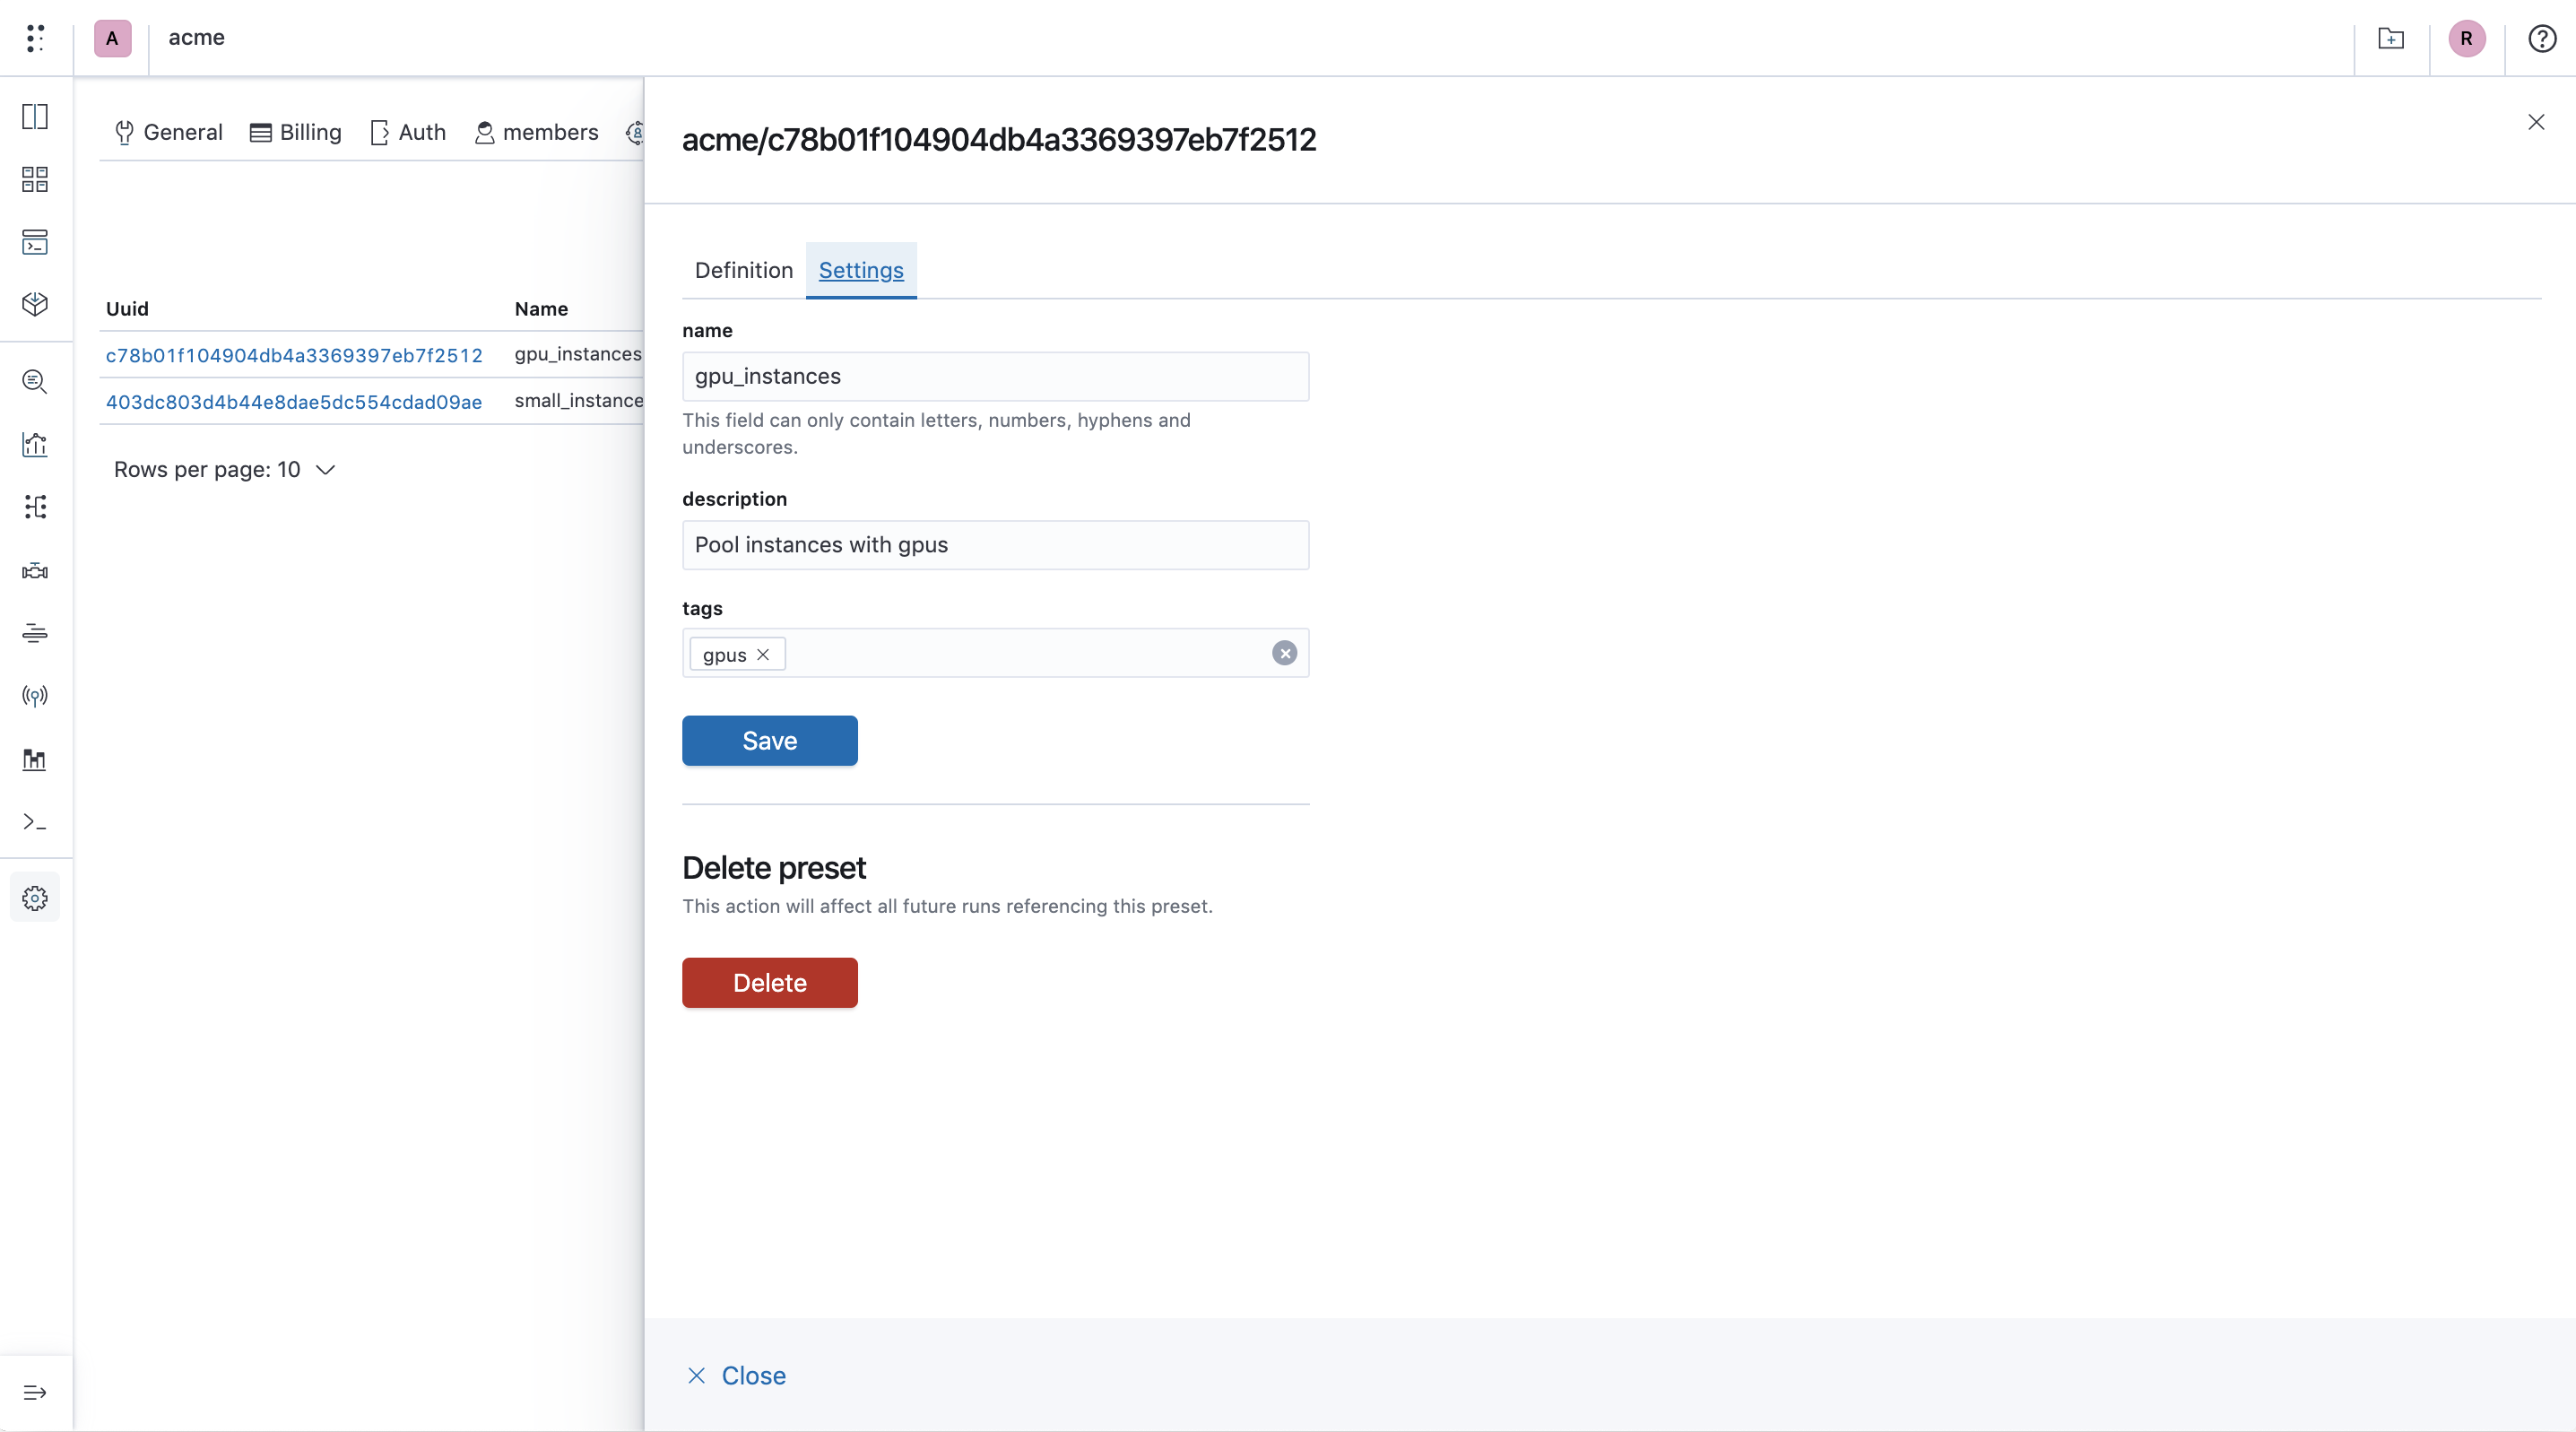The height and width of the screenshot is (1432, 2576).
Task: Open preset 403dc803d4b44e8dae5dc554cdad09ae link
Action: (294, 401)
